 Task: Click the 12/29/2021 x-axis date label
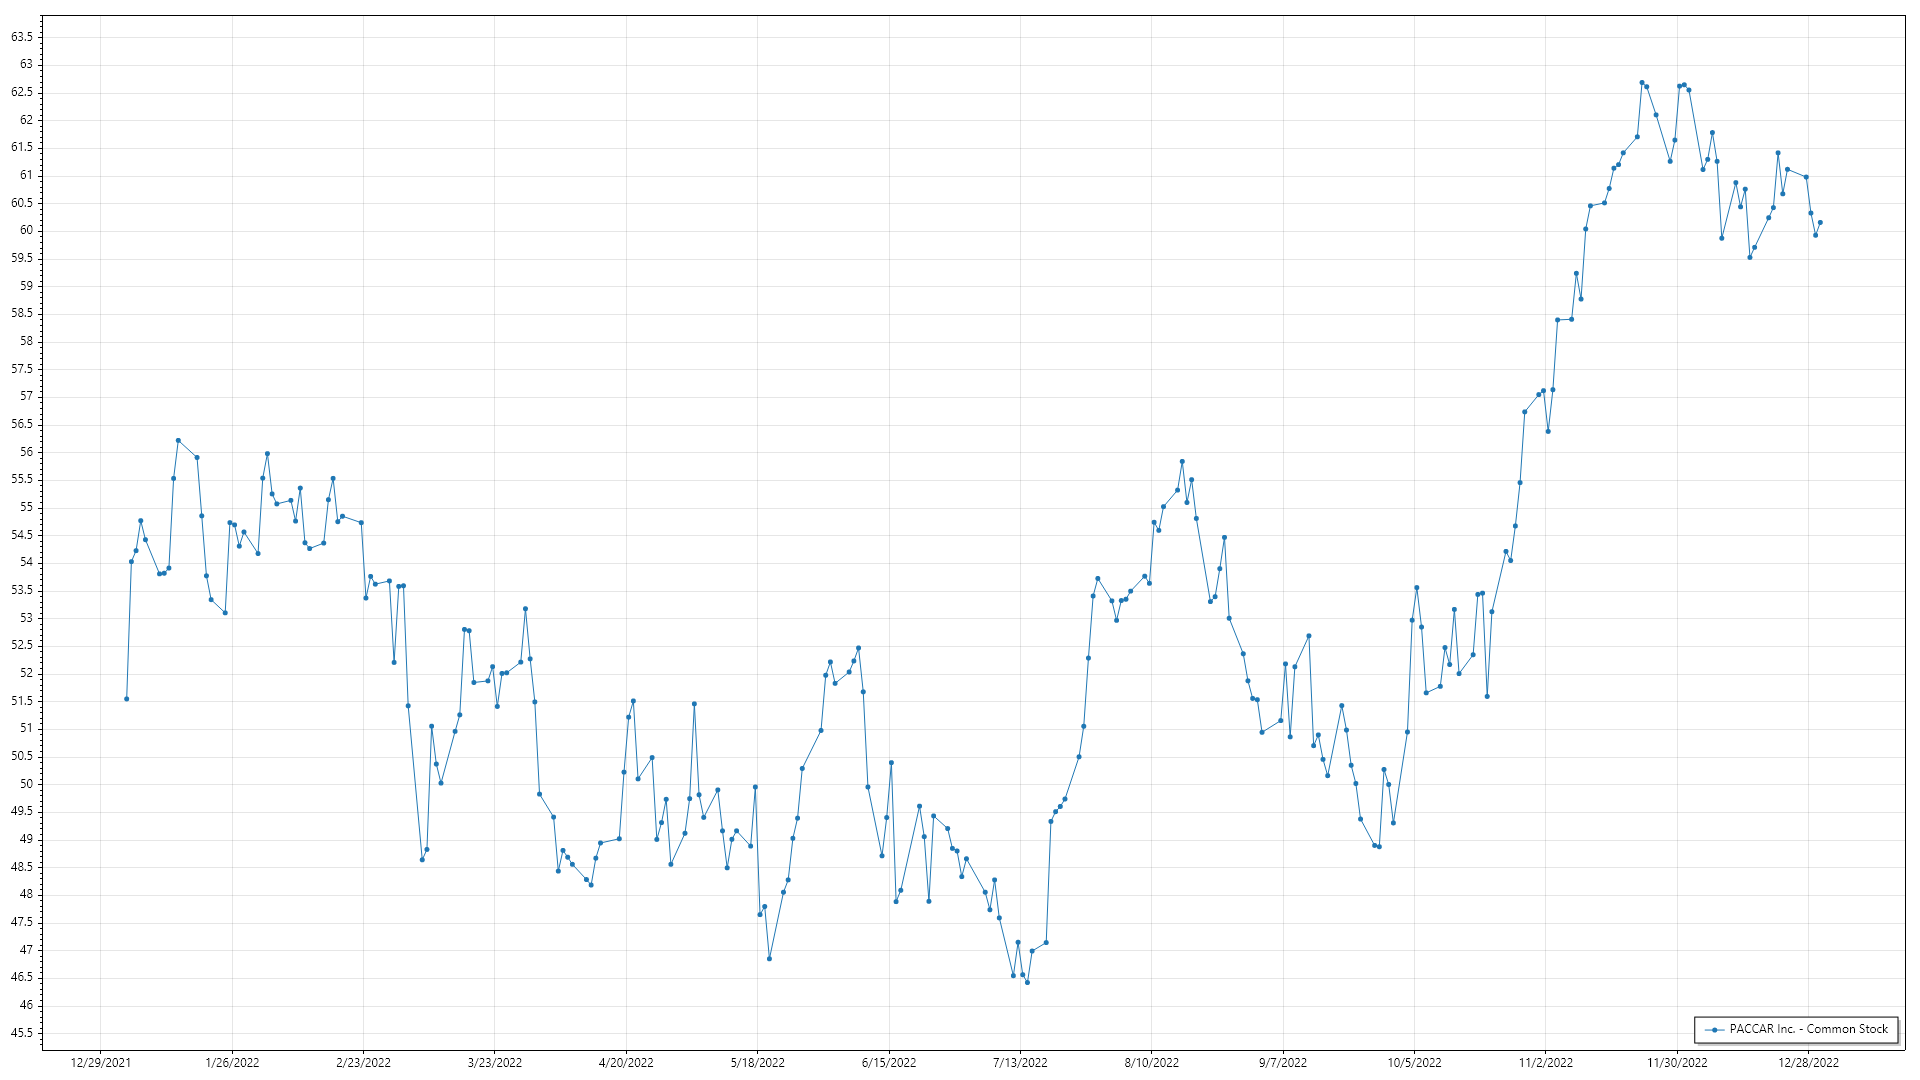pyautogui.click(x=100, y=1063)
